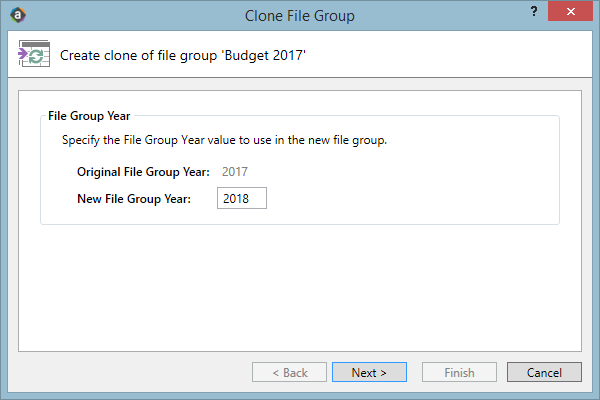Click the clone file group wizard icon
Screen dimensions: 600x400
[x=34, y=54]
